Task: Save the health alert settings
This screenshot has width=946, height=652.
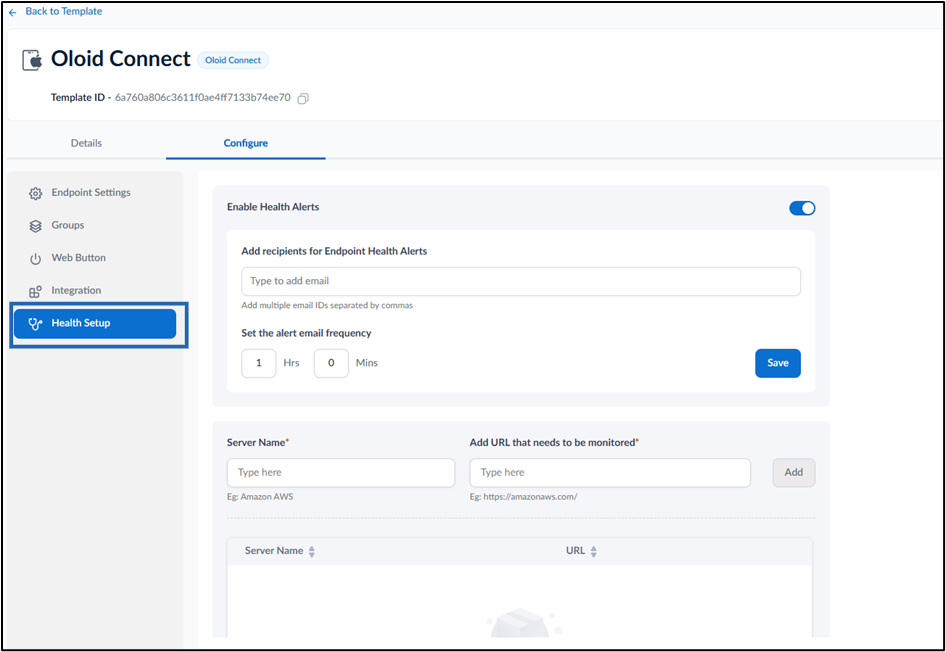Action: point(778,363)
